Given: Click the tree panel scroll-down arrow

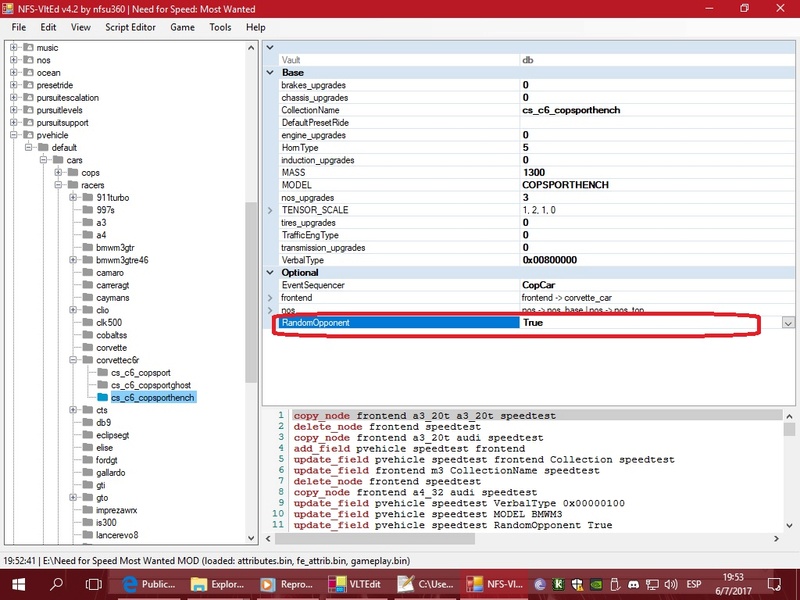Looking at the screenshot, I should point(251,538).
